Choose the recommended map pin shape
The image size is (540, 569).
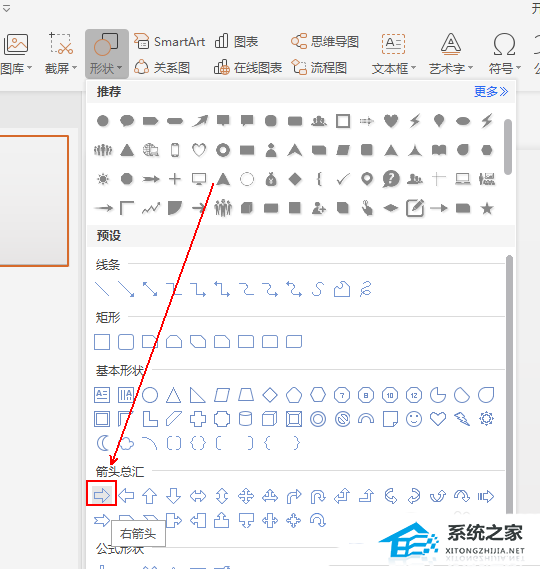point(367,179)
